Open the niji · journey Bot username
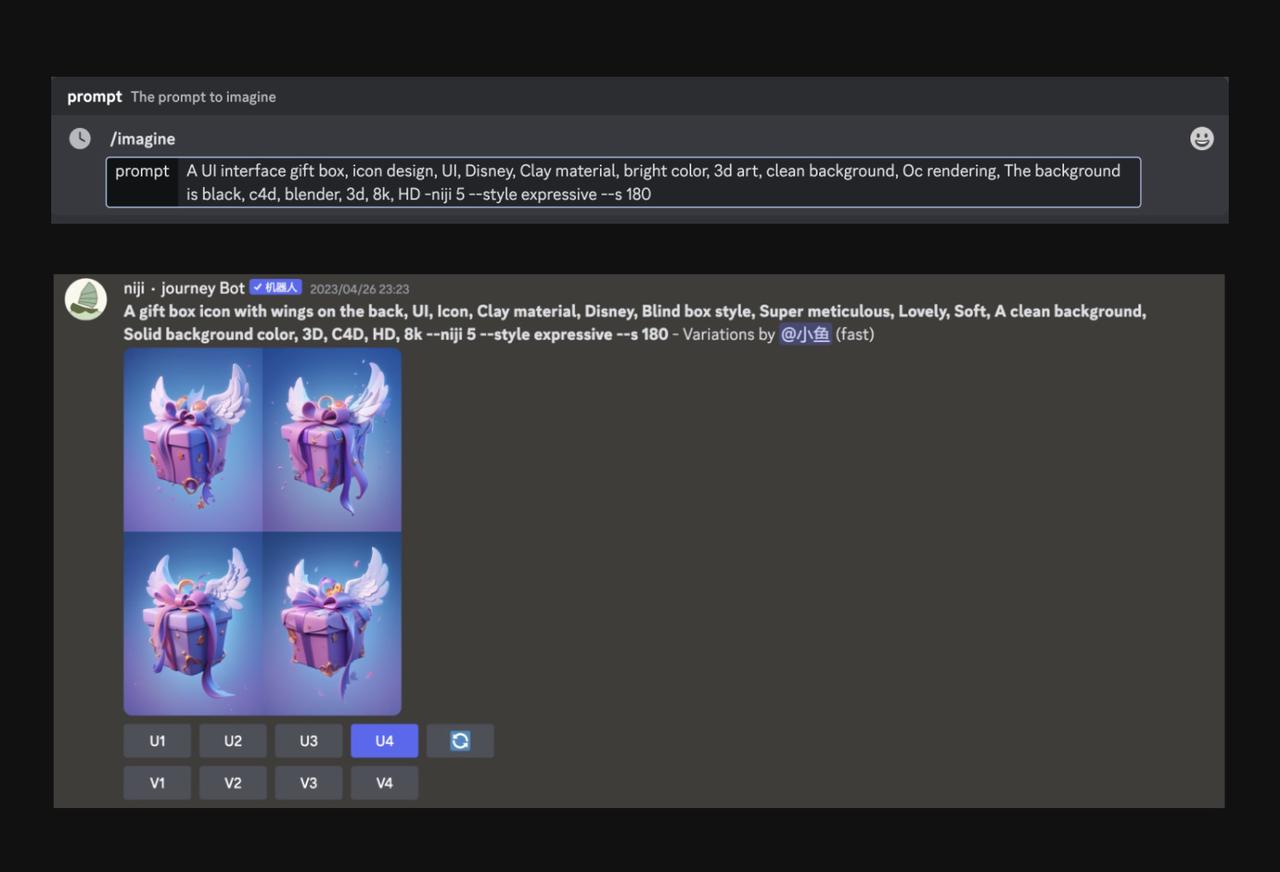 tap(184, 288)
